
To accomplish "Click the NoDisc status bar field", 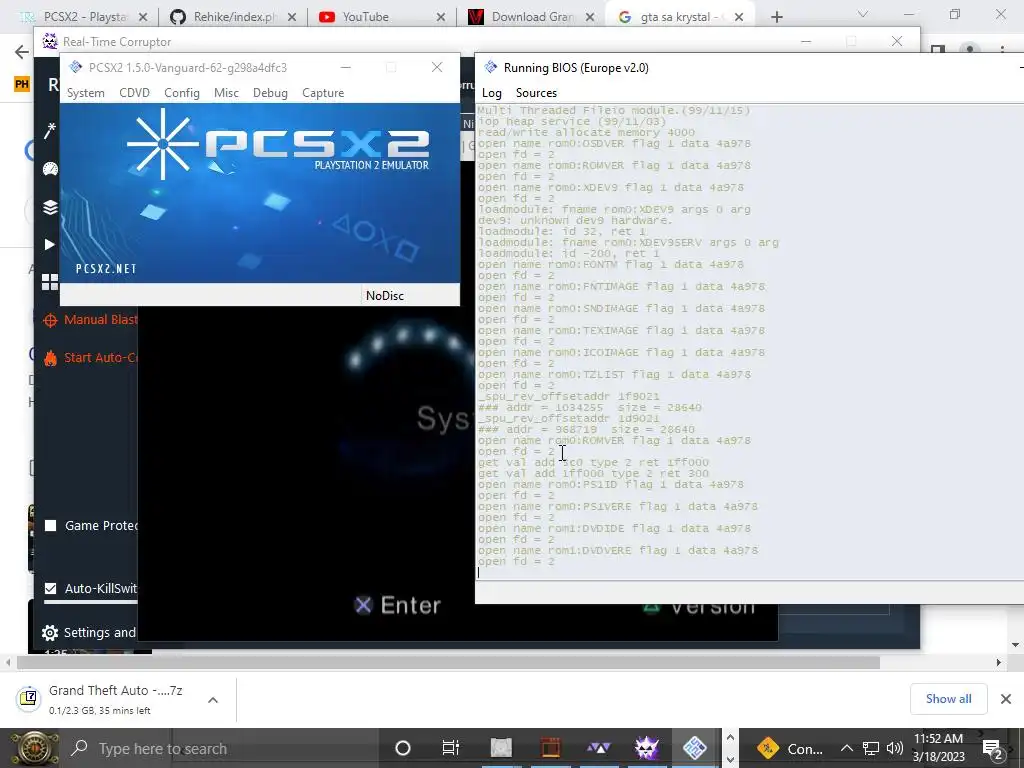I will click(409, 295).
